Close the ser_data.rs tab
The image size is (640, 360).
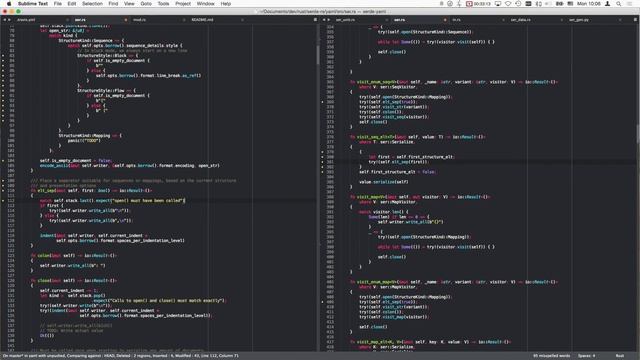point(561,20)
